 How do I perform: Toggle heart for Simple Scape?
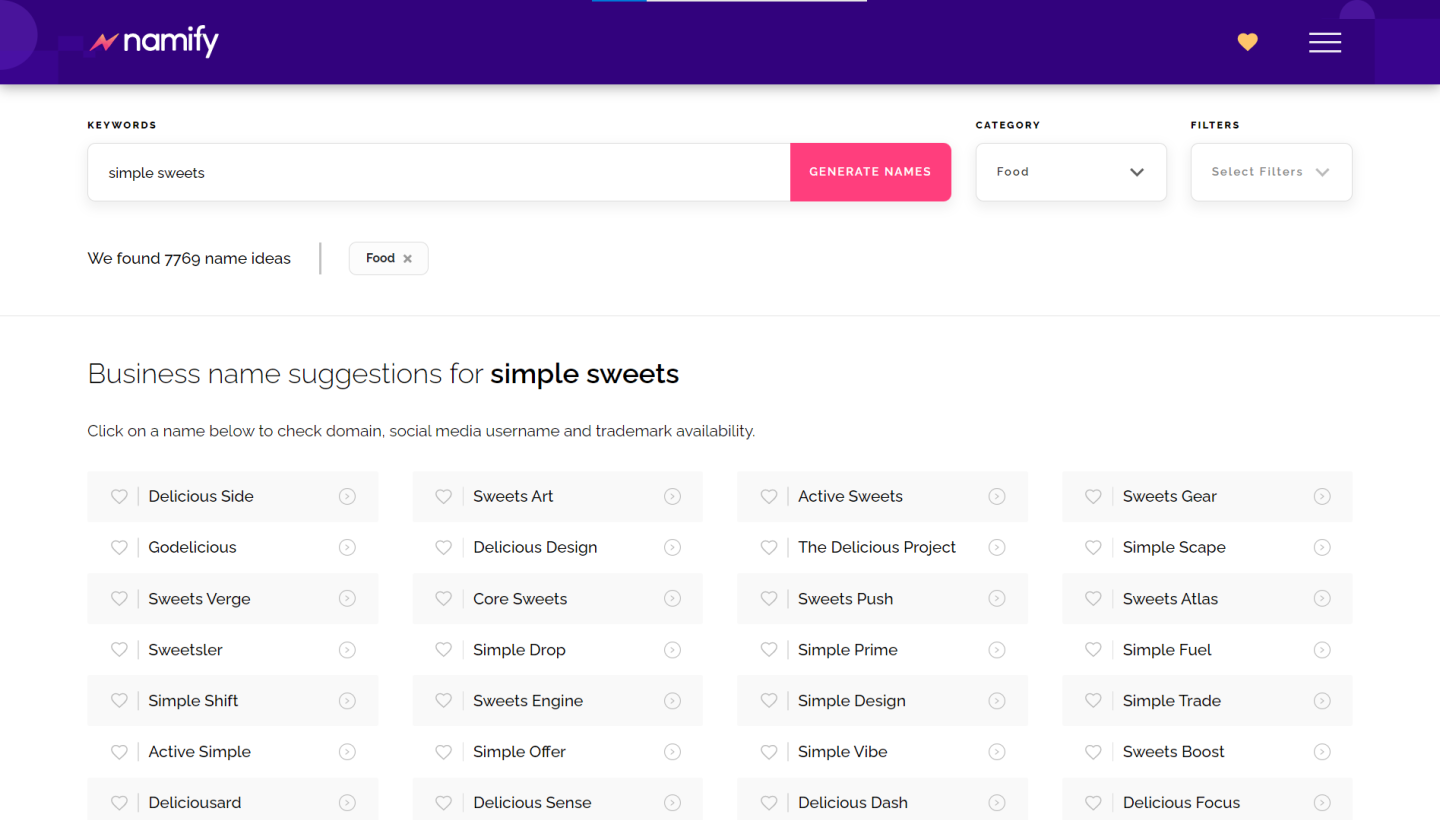click(1093, 548)
